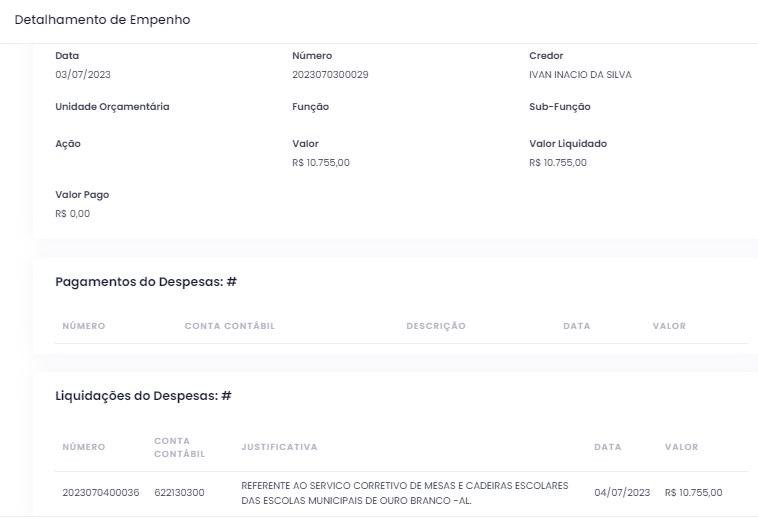The height and width of the screenshot is (519, 758).
Task: Select the amount under Valor Liquidado
Action: 558,163
